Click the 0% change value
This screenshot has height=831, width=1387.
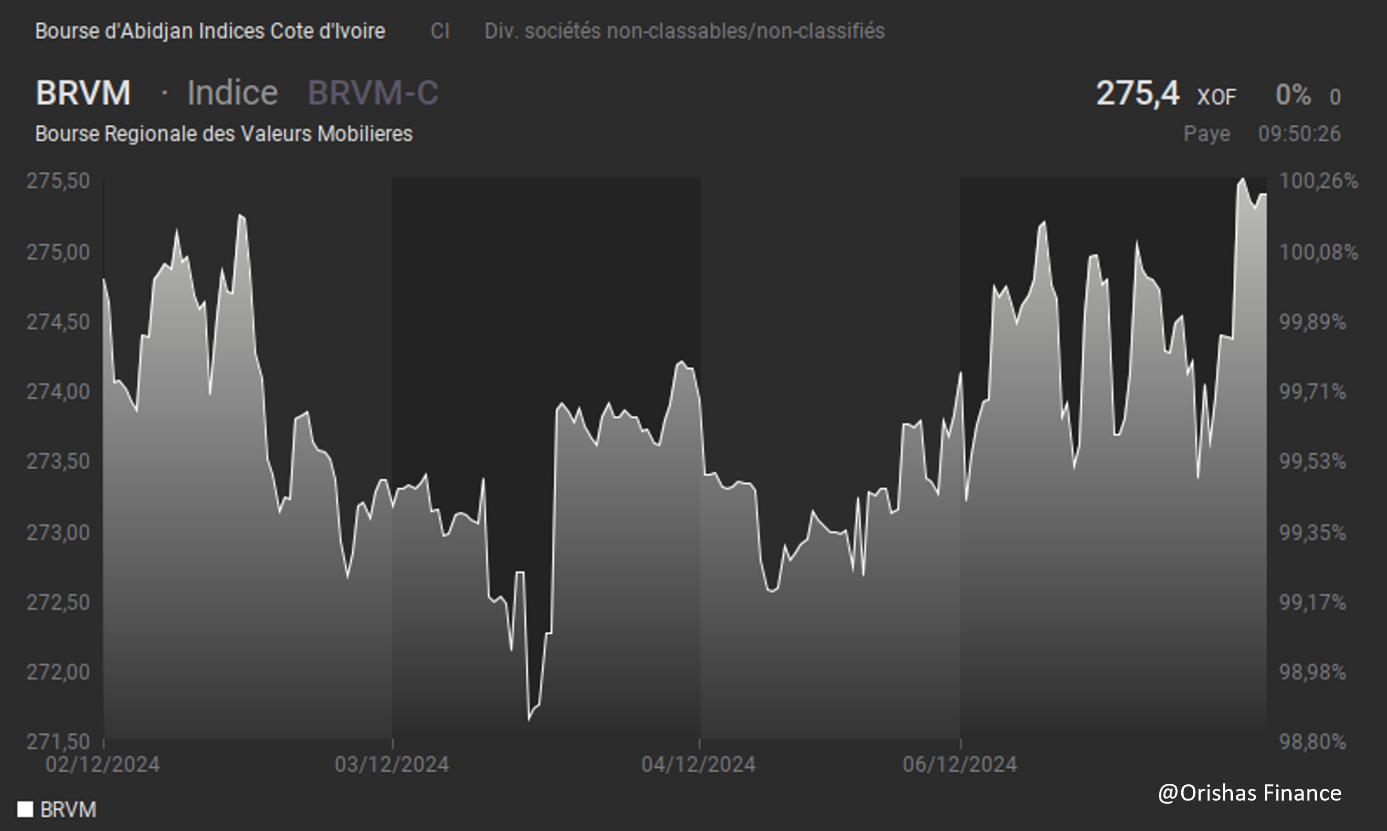1293,95
